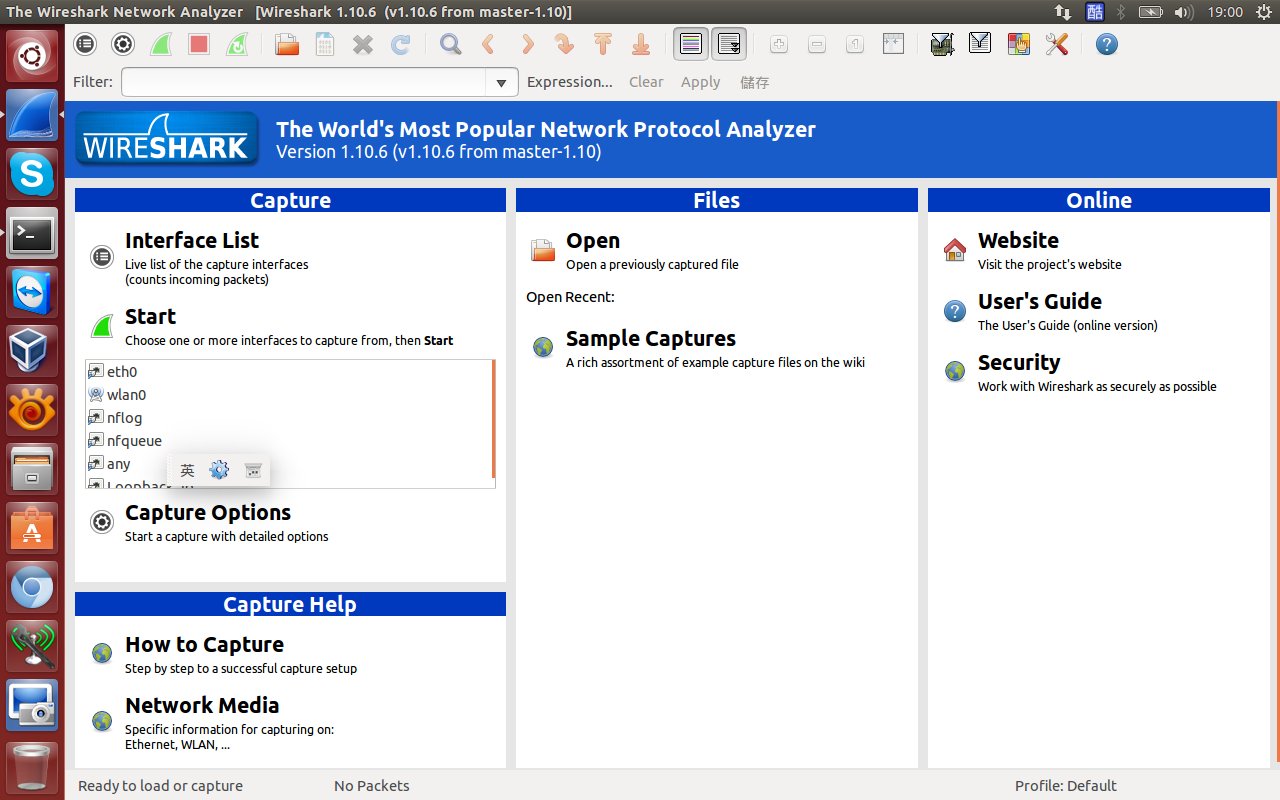Jump to the first packet icon

(x=603, y=44)
